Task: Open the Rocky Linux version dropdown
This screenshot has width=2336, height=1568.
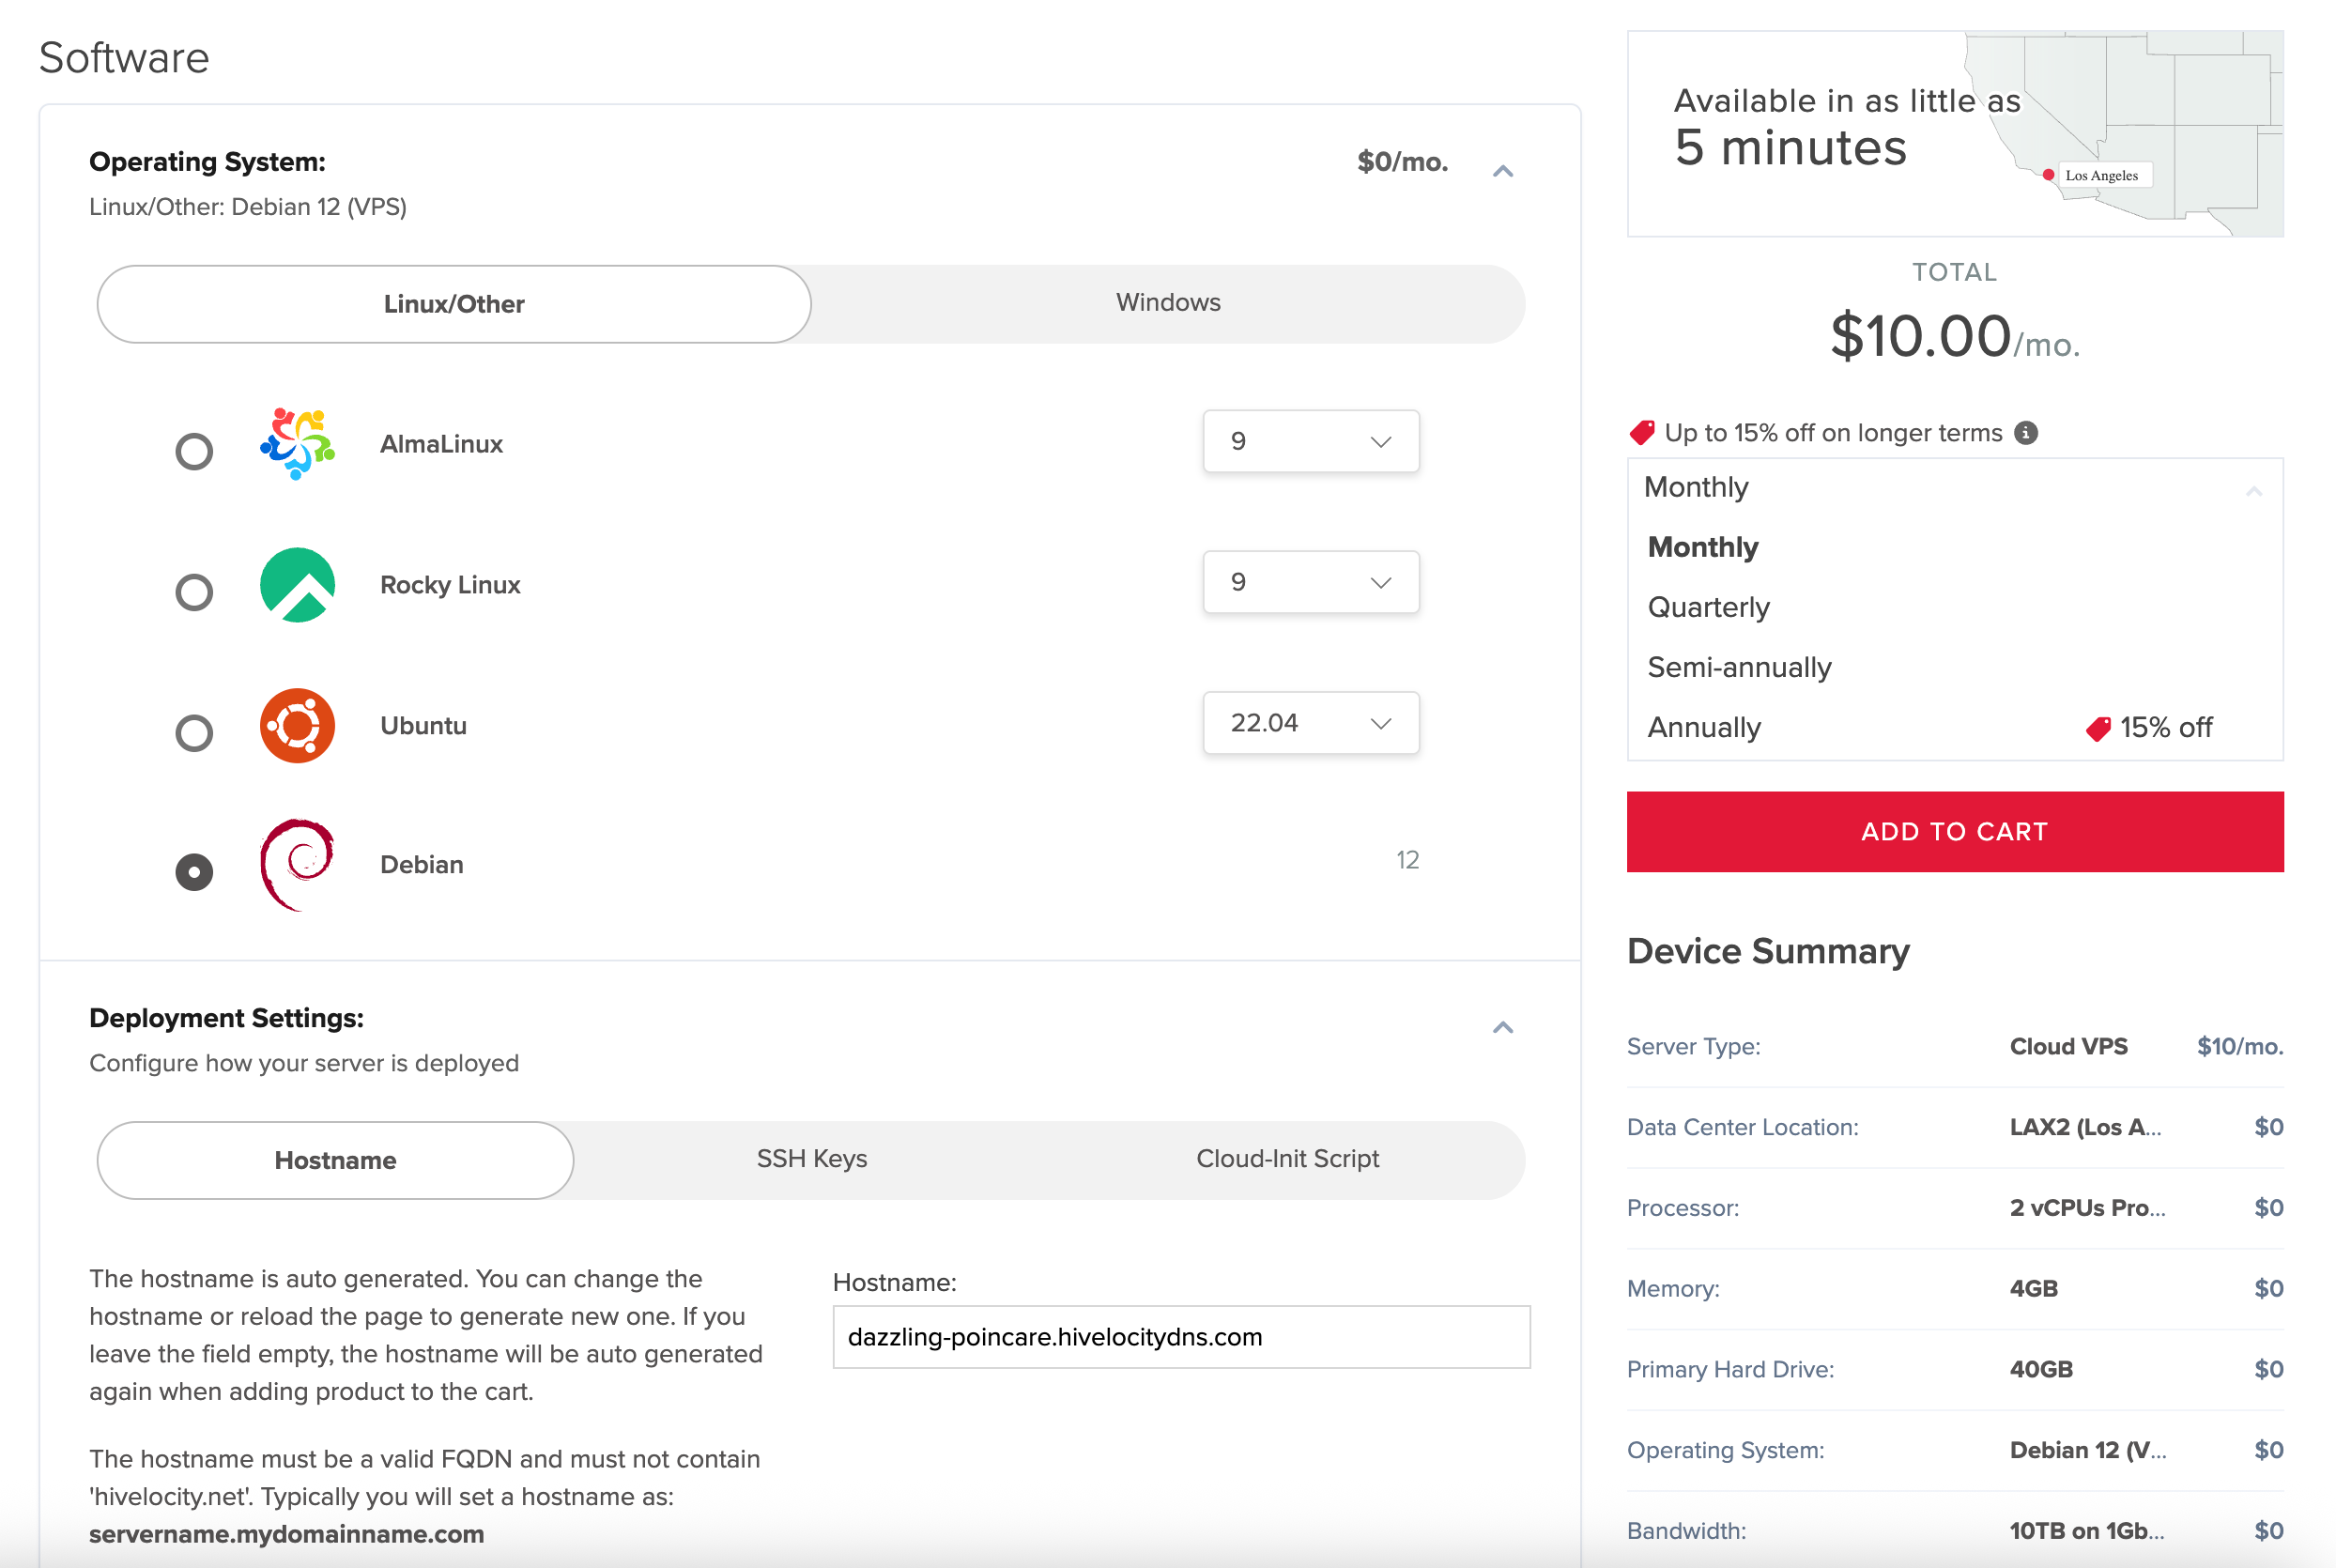Action: pyautogui.click(x=1310, y=582)
